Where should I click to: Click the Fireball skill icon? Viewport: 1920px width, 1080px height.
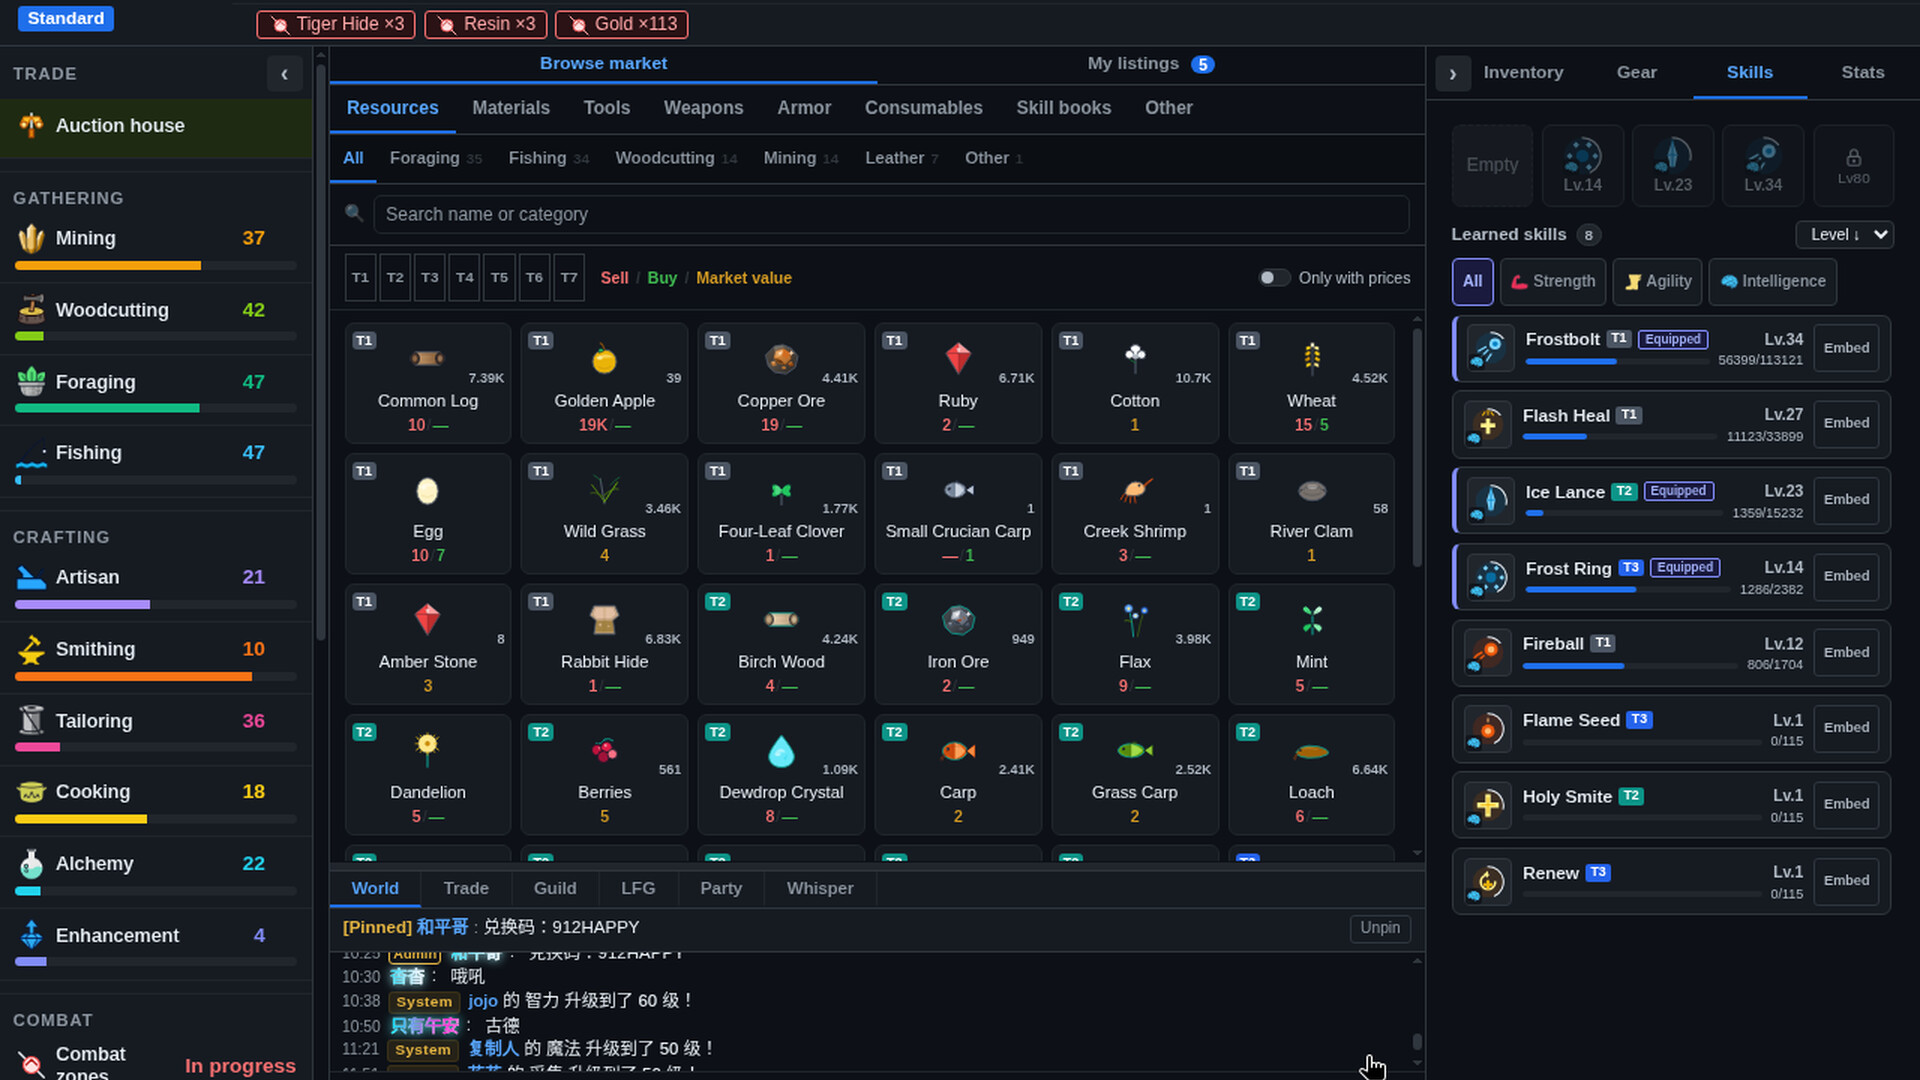[1487, 653]
